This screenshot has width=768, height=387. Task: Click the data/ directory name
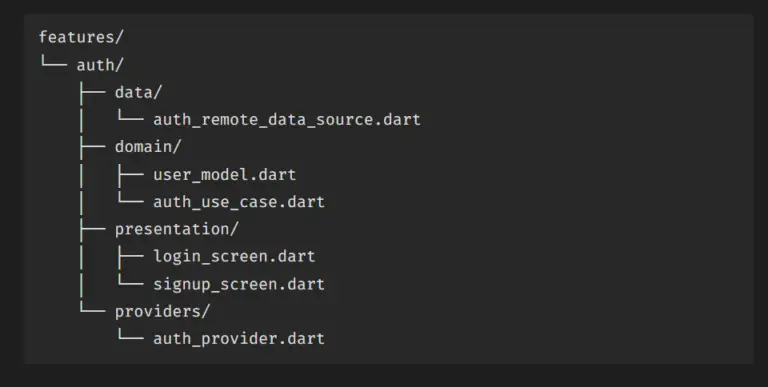[138, 92]
